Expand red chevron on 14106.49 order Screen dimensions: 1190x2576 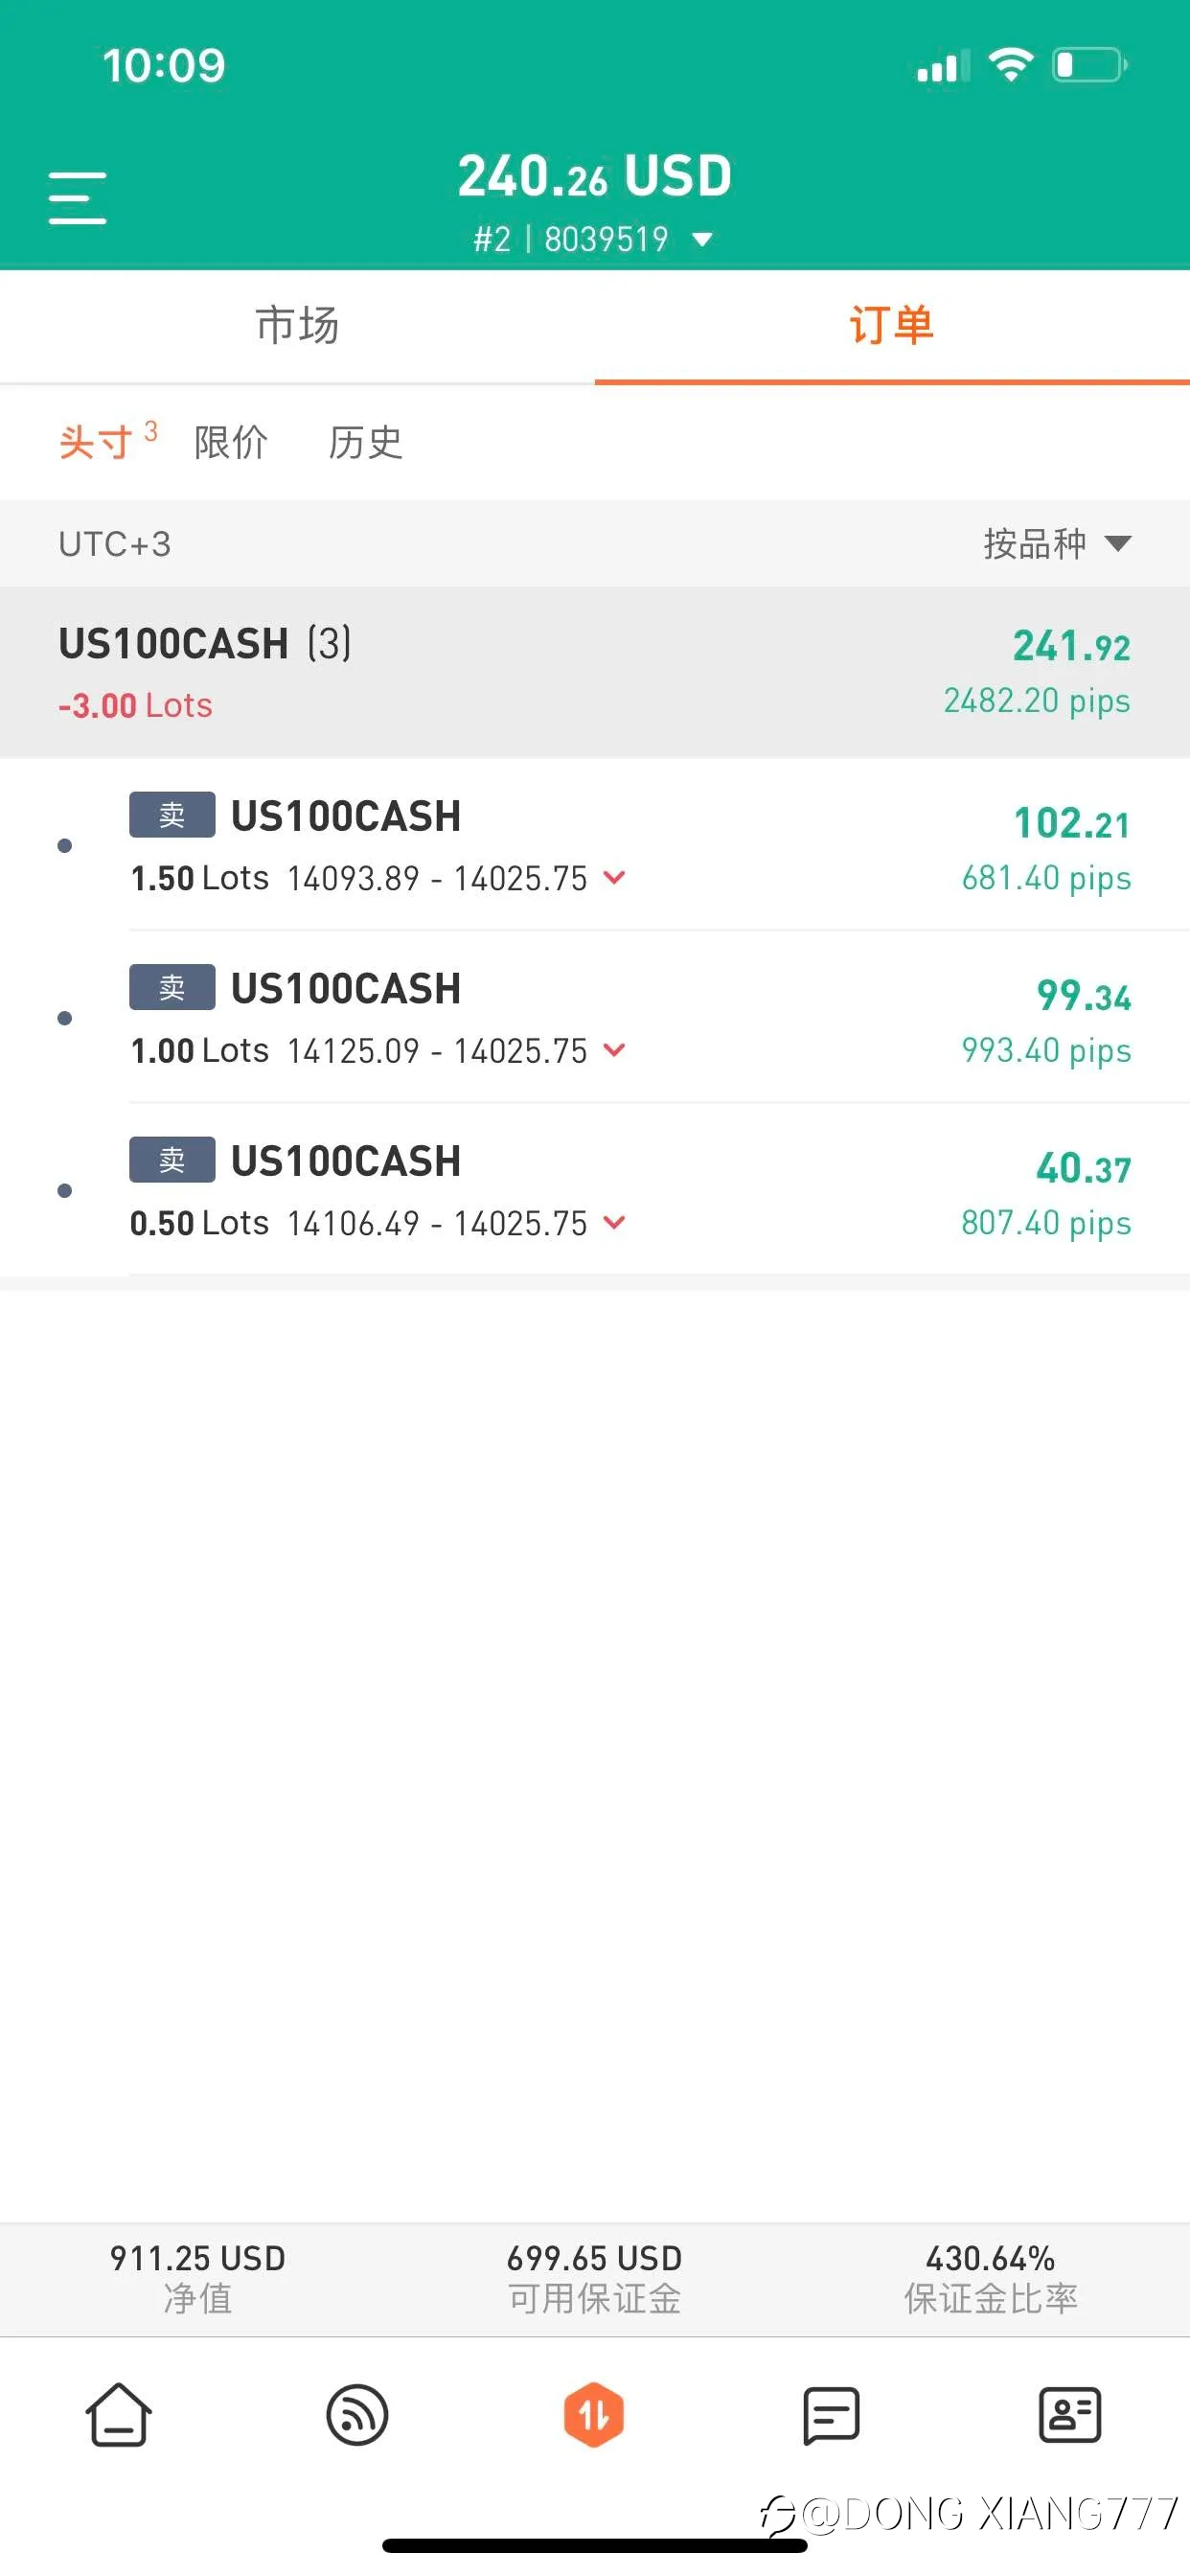point(614,1221)
